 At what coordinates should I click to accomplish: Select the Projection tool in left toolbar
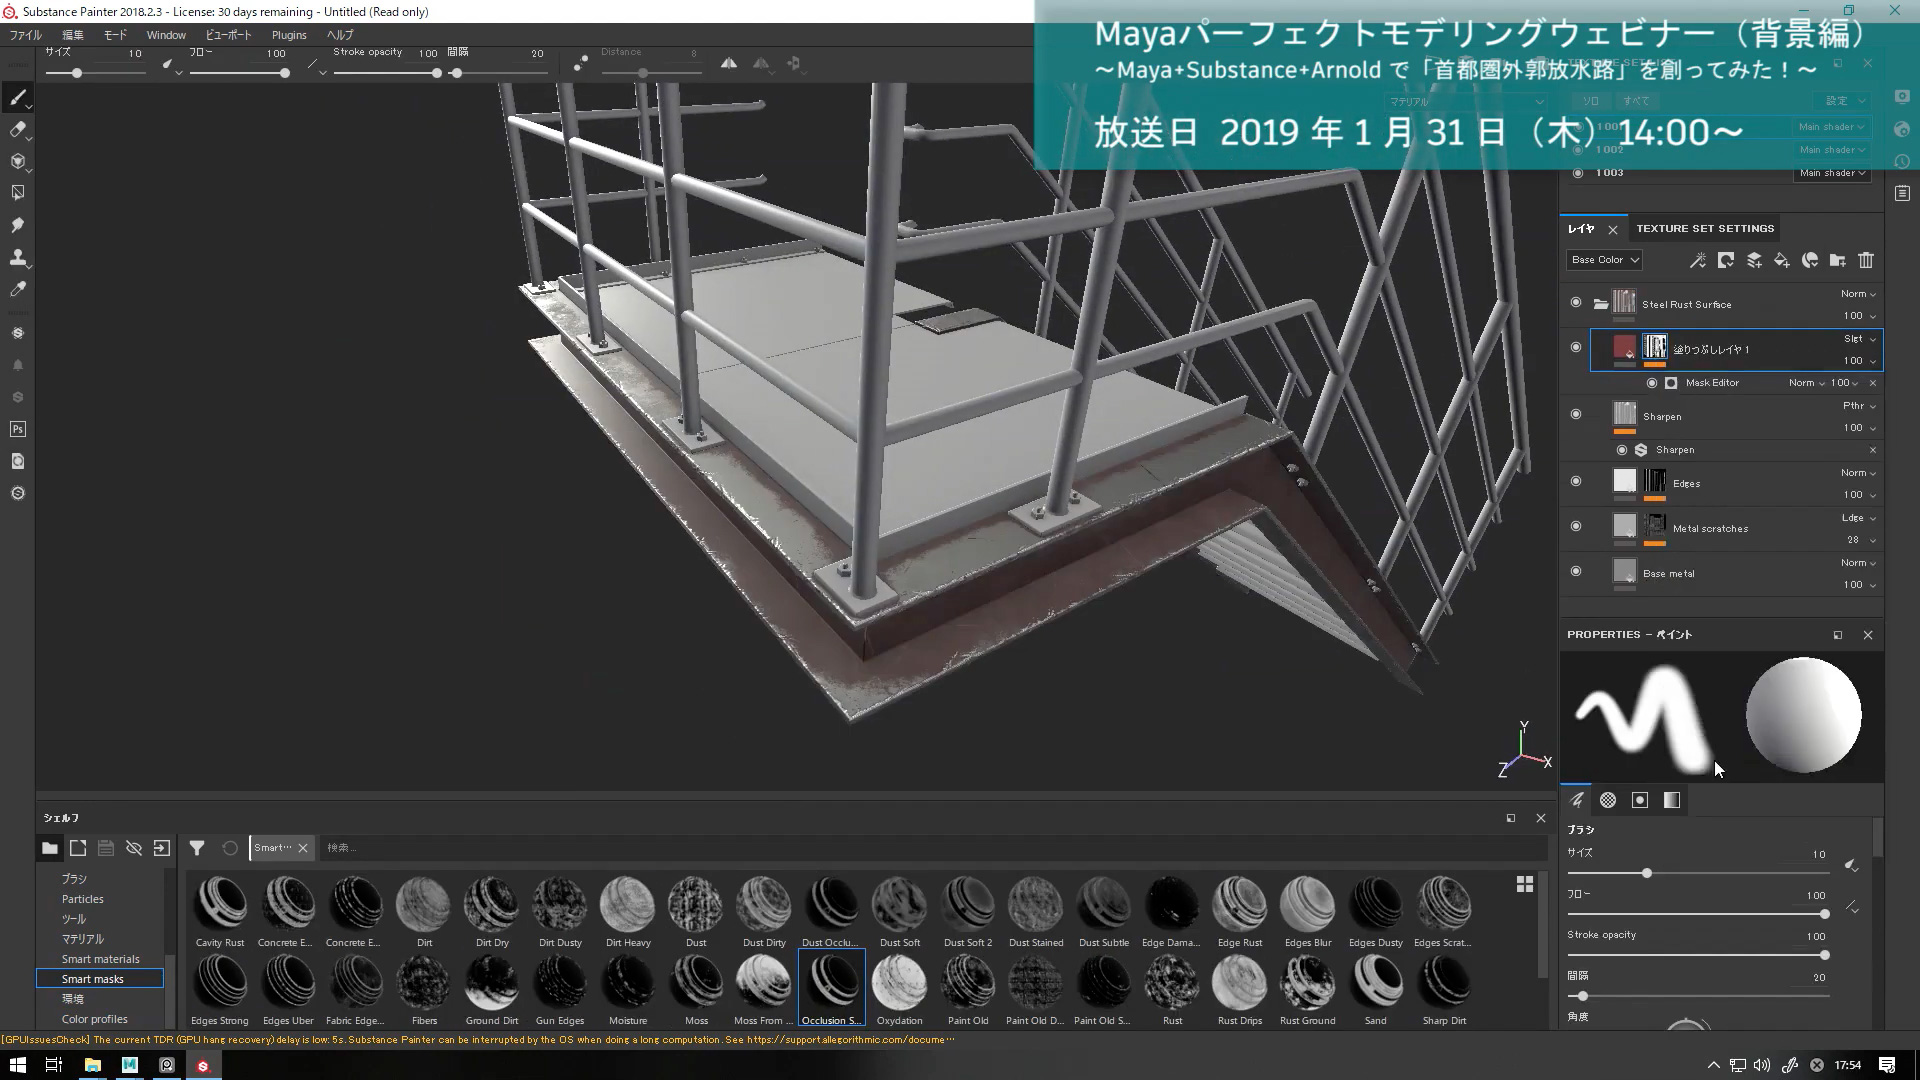(x=17, y=161)
